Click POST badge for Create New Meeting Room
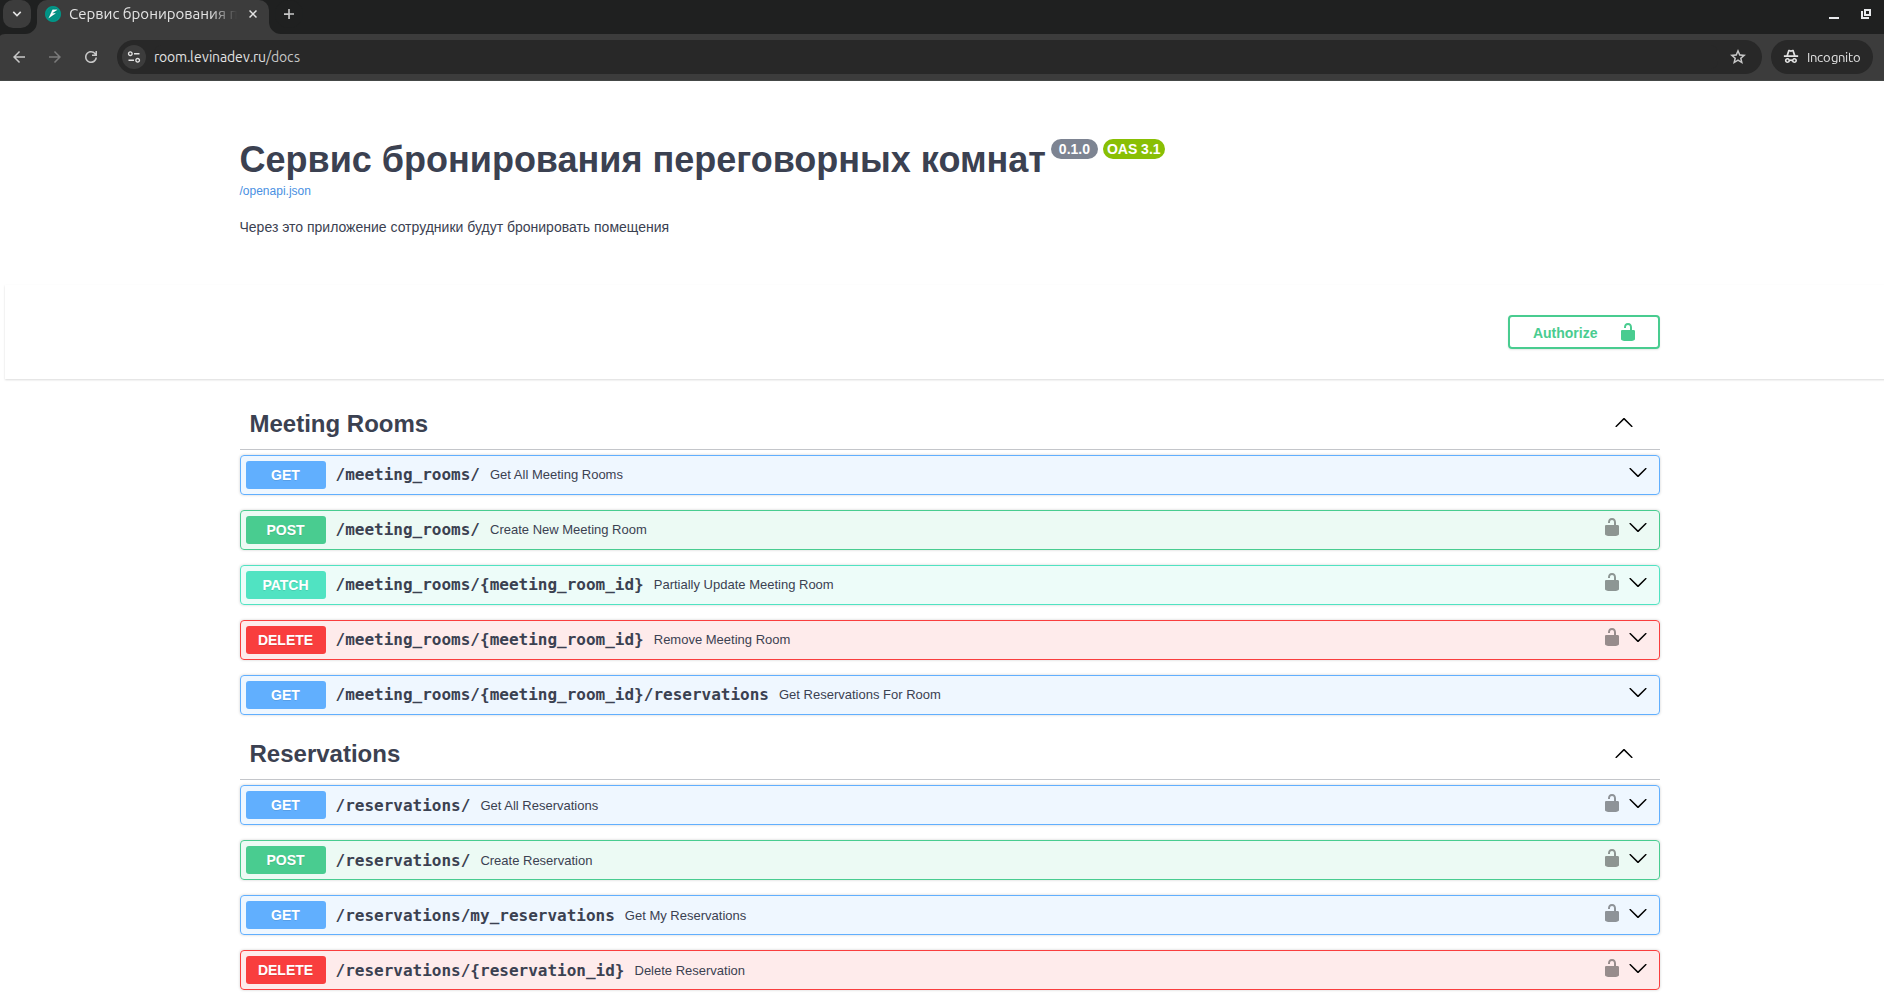Screen dimensions: 1884x997 click(x=286, y=530)
